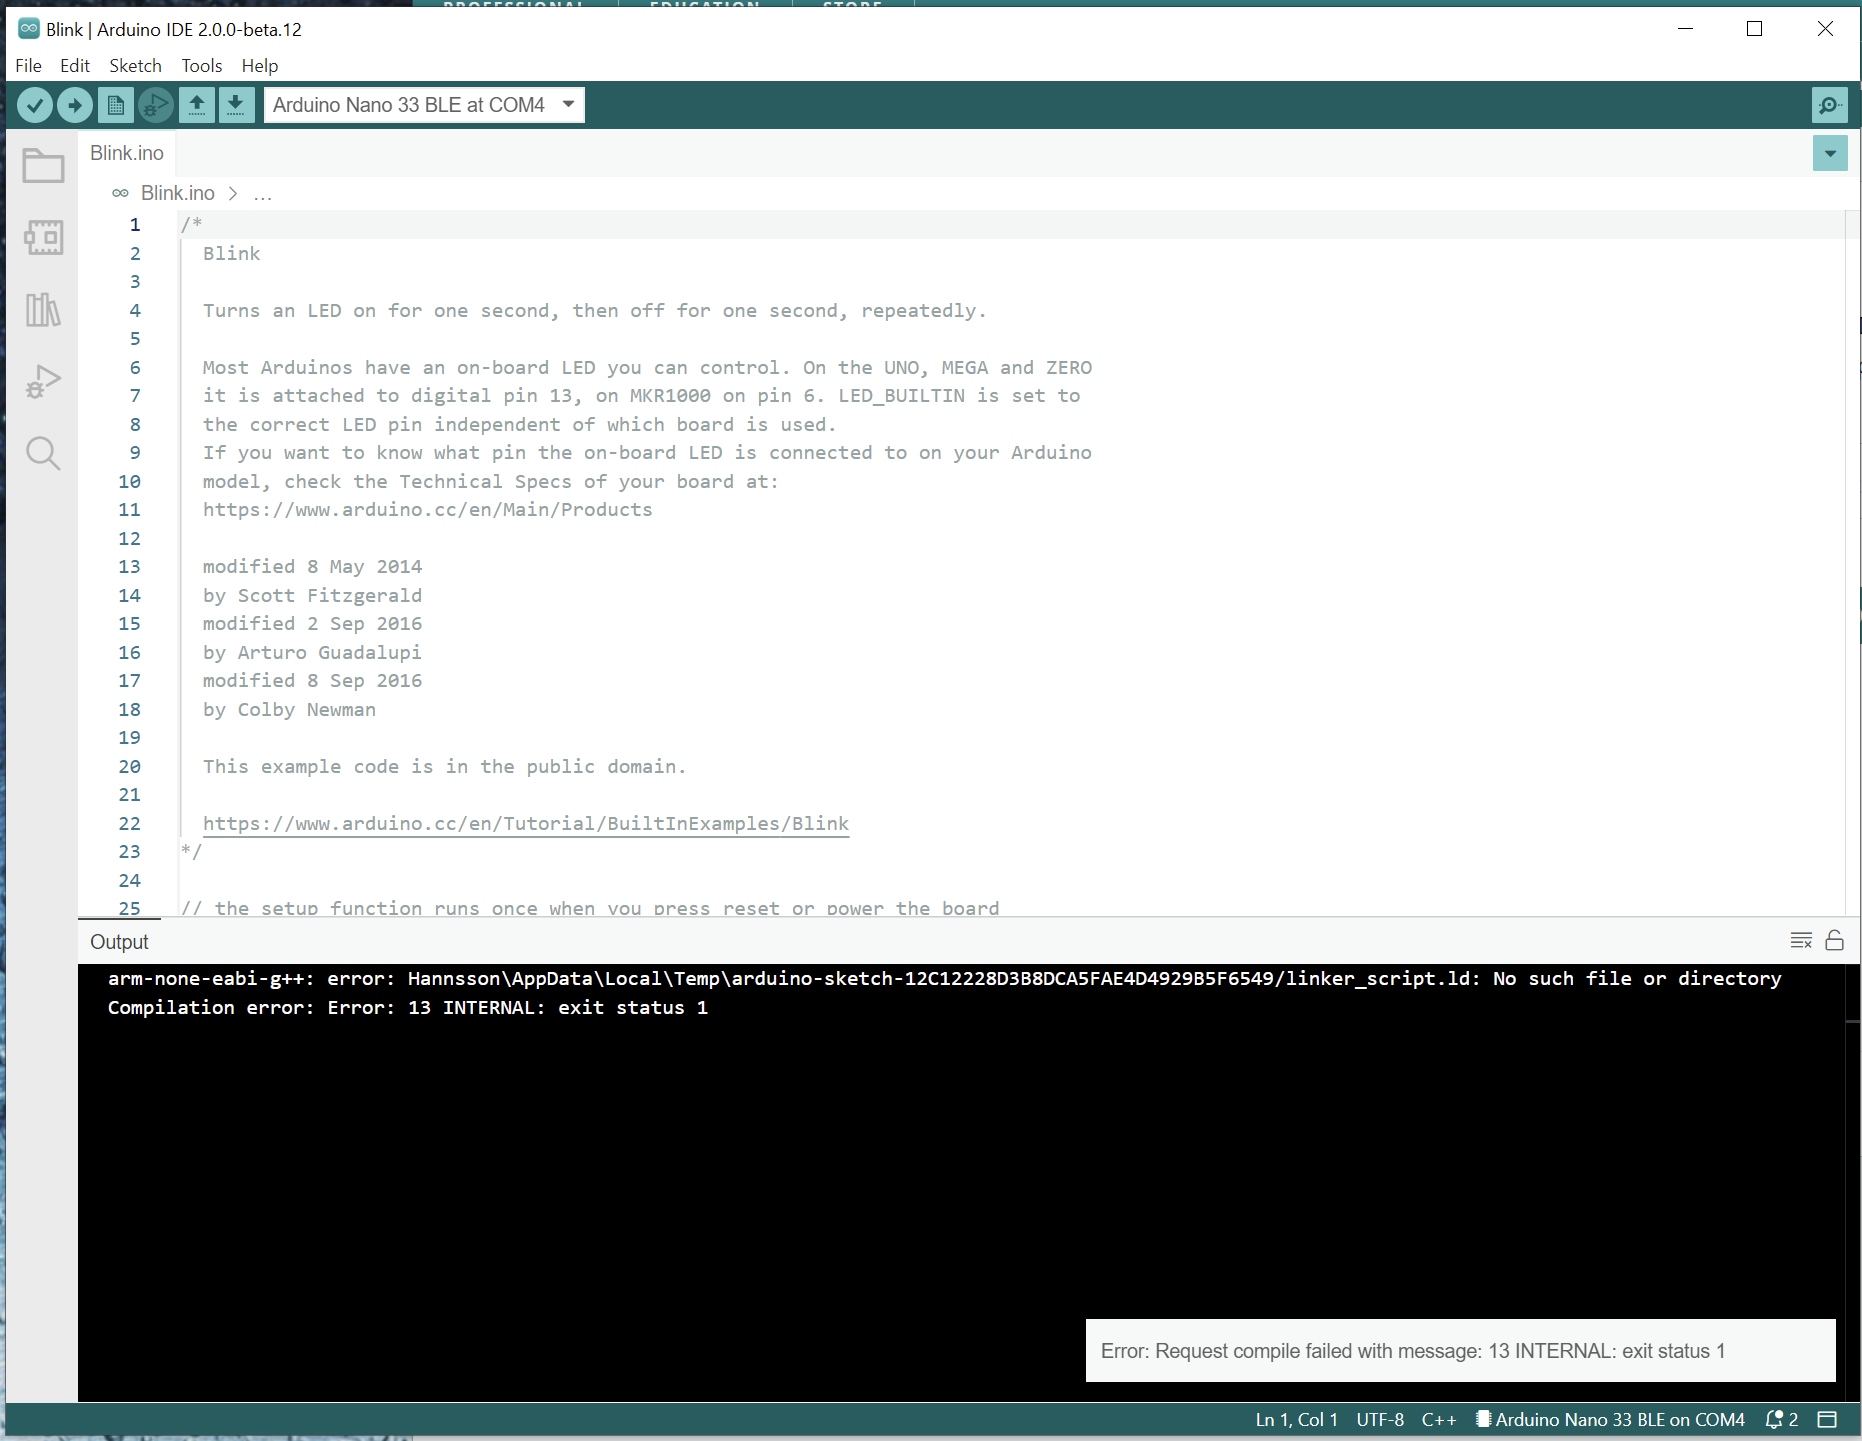Click the 'Turns an LED on' comment line

(x=594, y=310)
